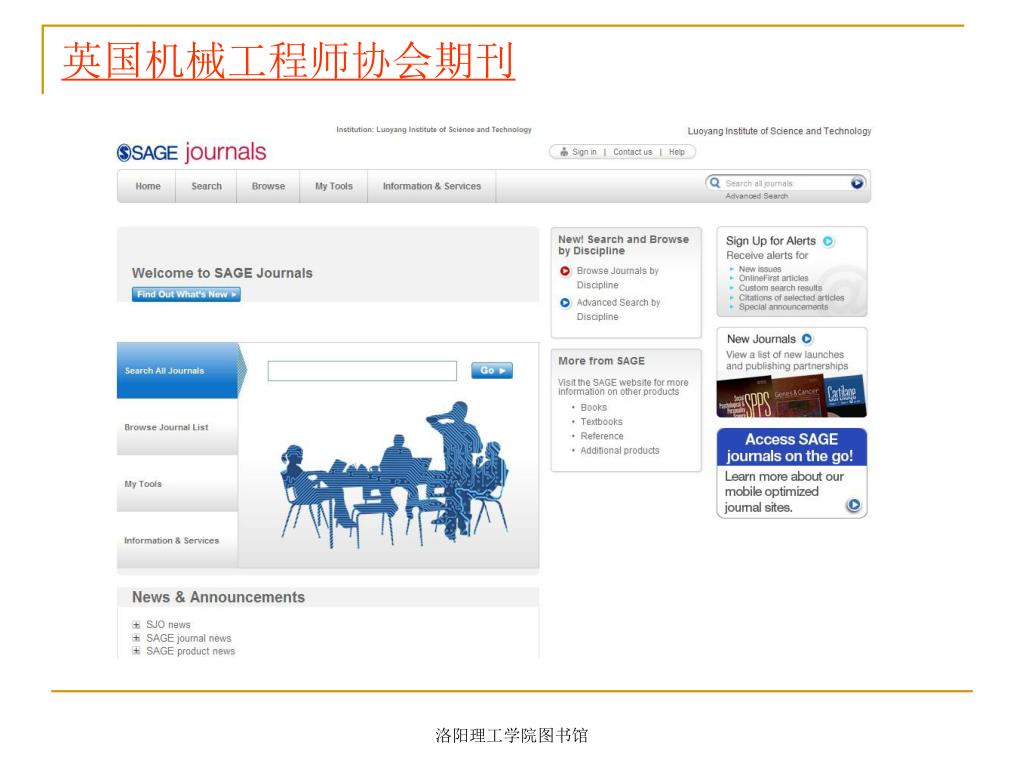Screen dimensions: 1024x768
Task: Open the Browse menu tab
Action: tap(268, 186)
